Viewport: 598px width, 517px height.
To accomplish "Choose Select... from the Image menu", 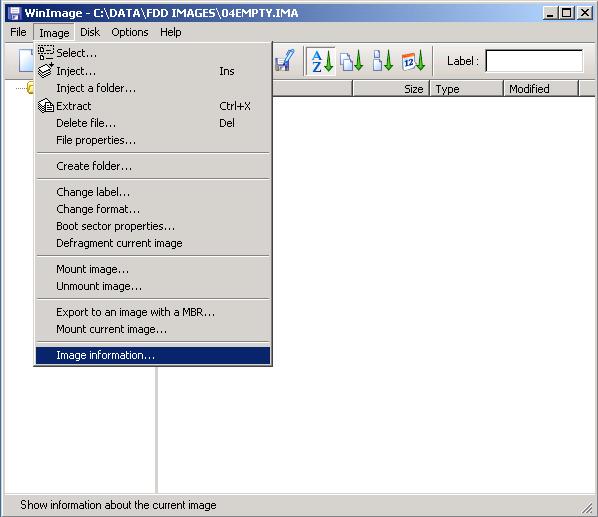I will click(153, 53).
